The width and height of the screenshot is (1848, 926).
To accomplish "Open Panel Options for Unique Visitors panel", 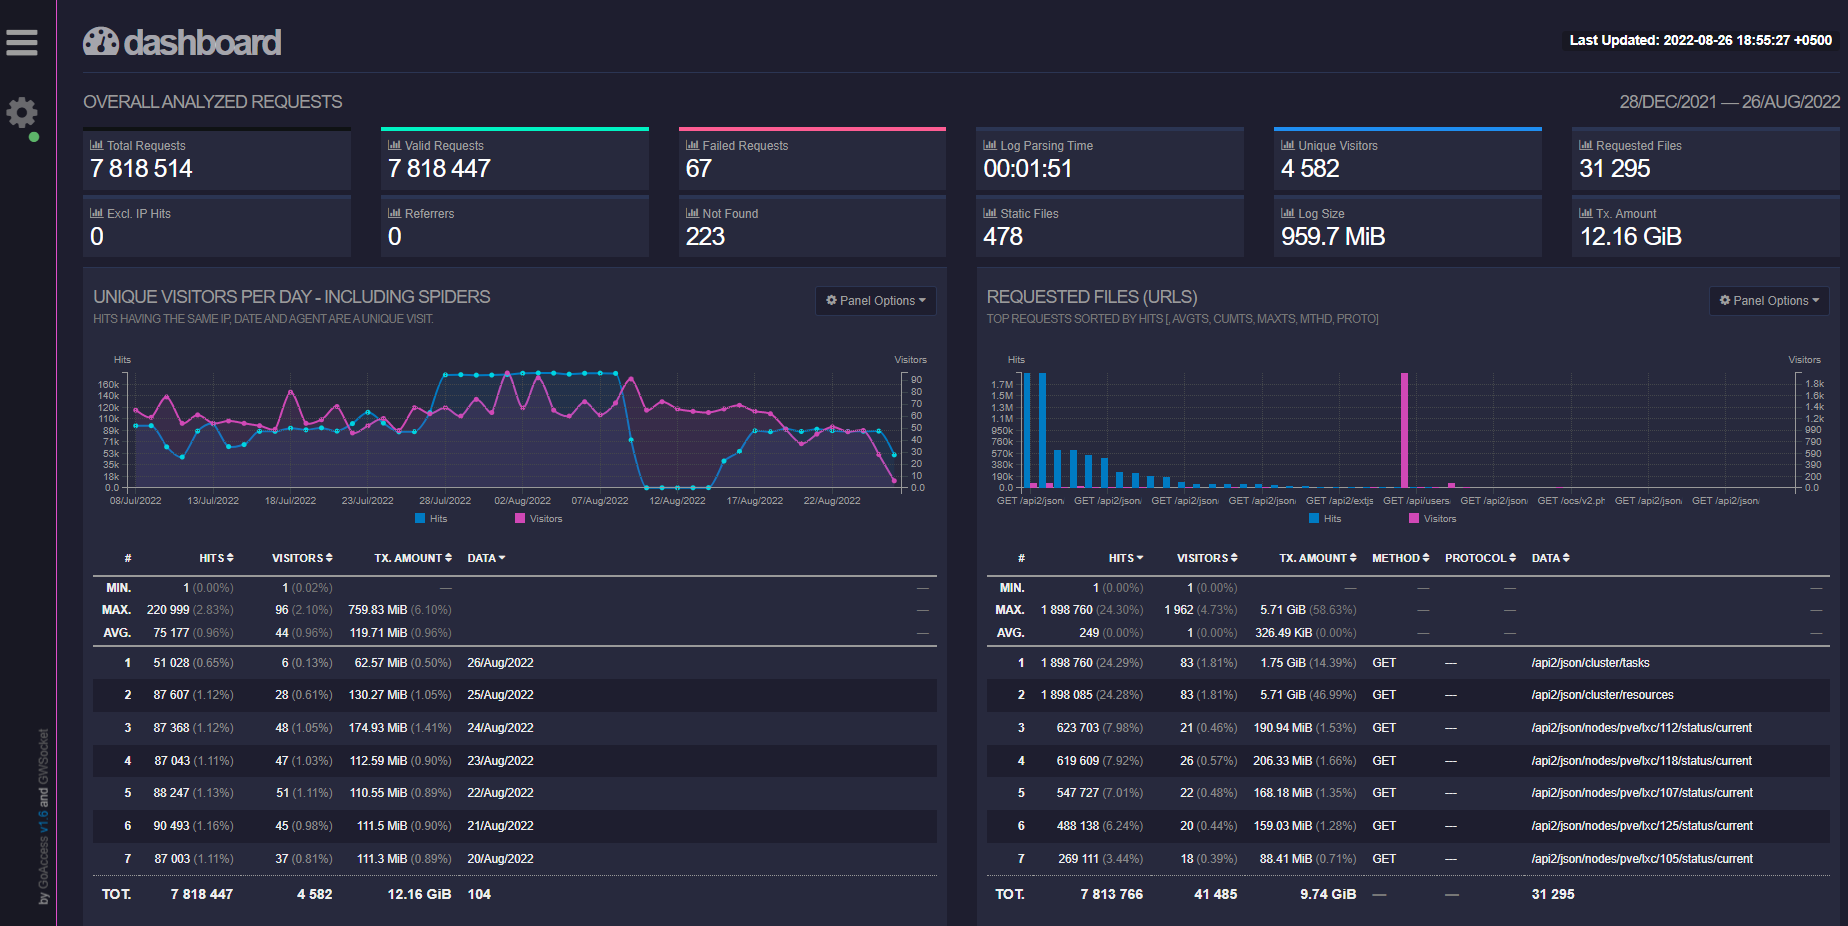I will click(876, 301).
